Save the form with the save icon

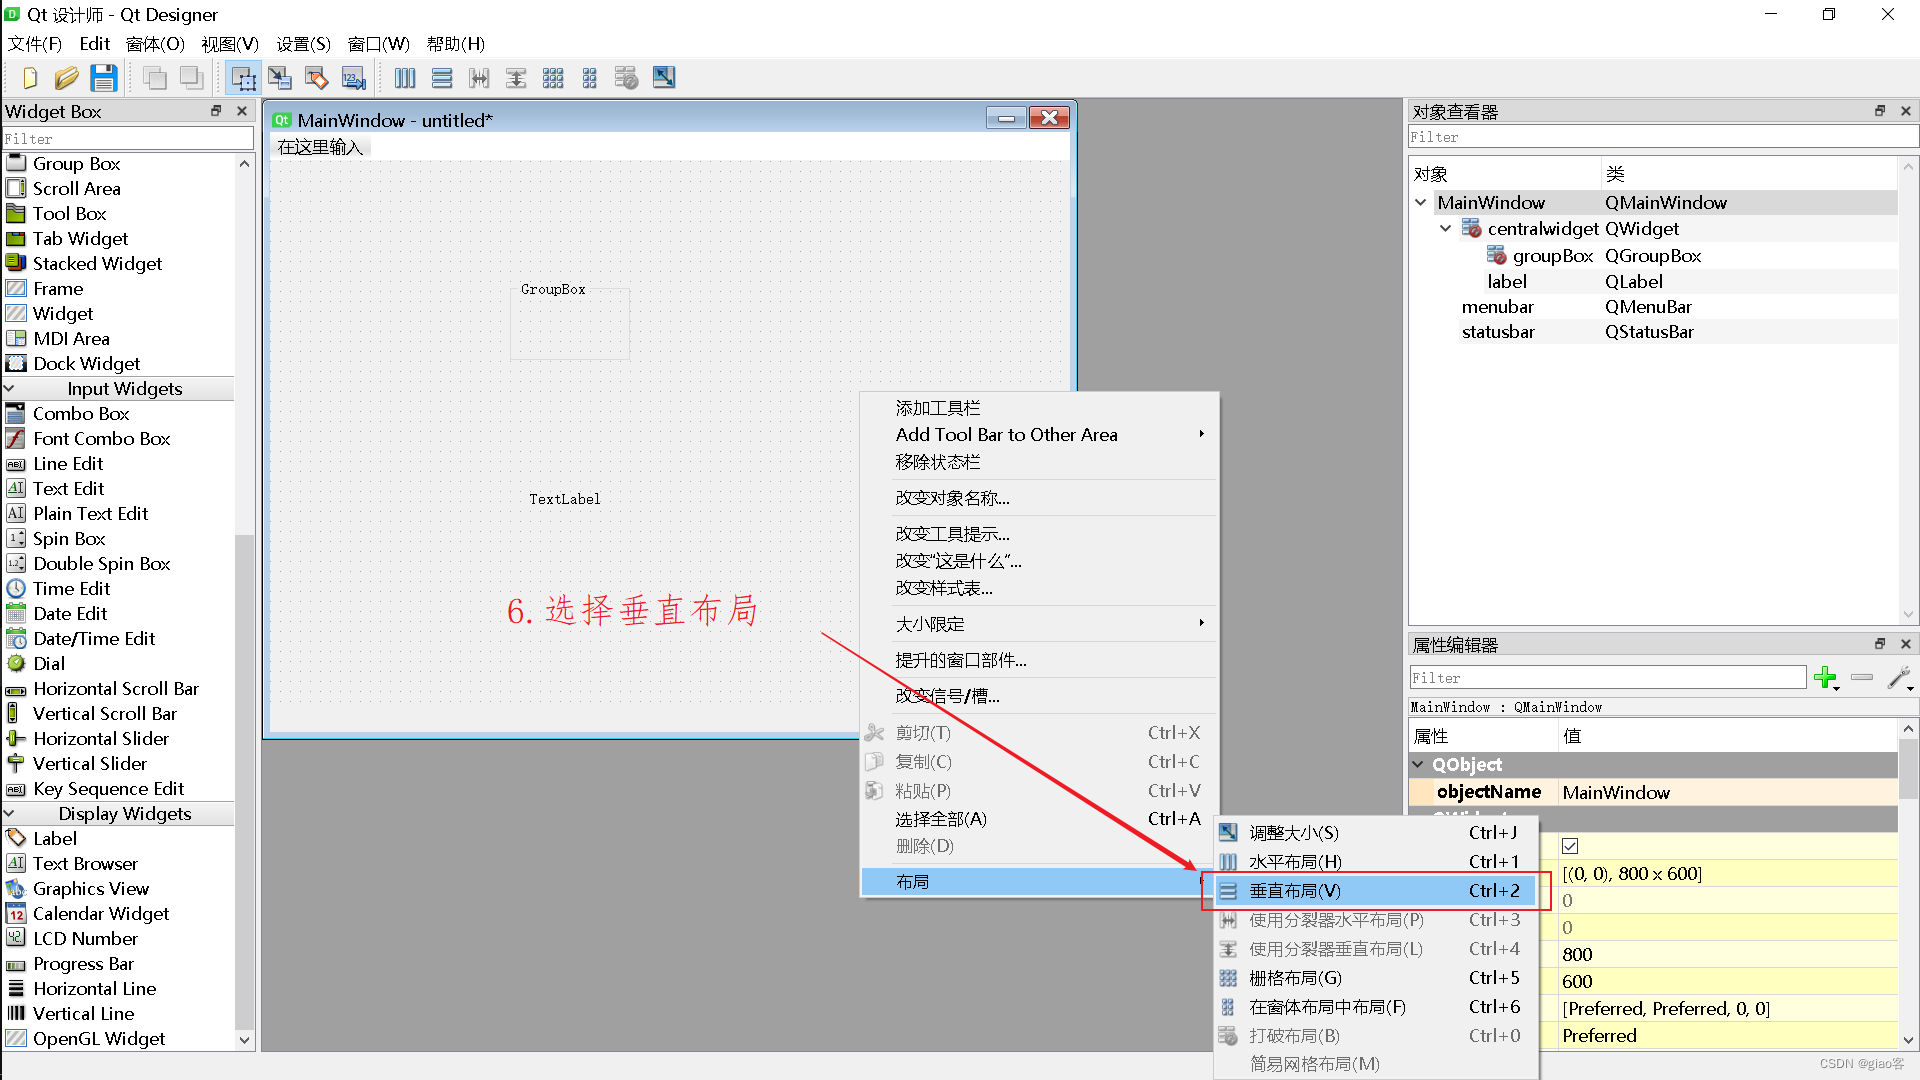[x=104, y=77]
